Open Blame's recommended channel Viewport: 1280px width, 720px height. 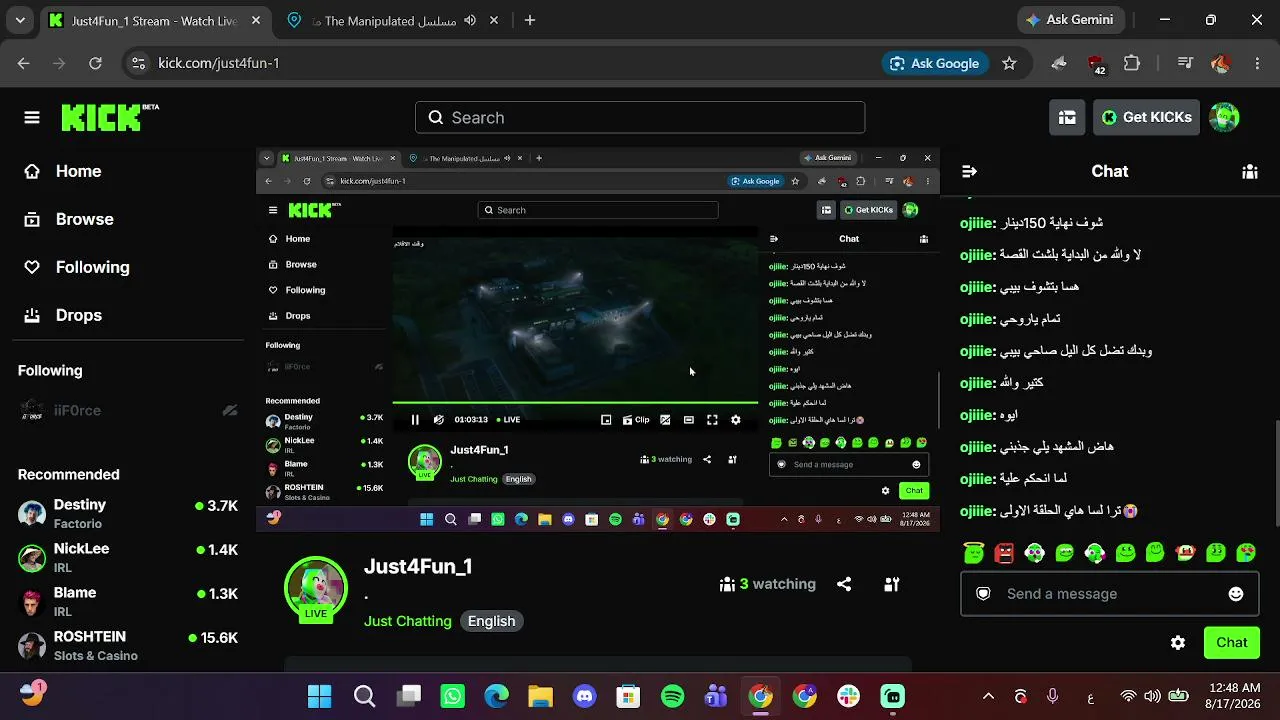click(x=128, y=602)
